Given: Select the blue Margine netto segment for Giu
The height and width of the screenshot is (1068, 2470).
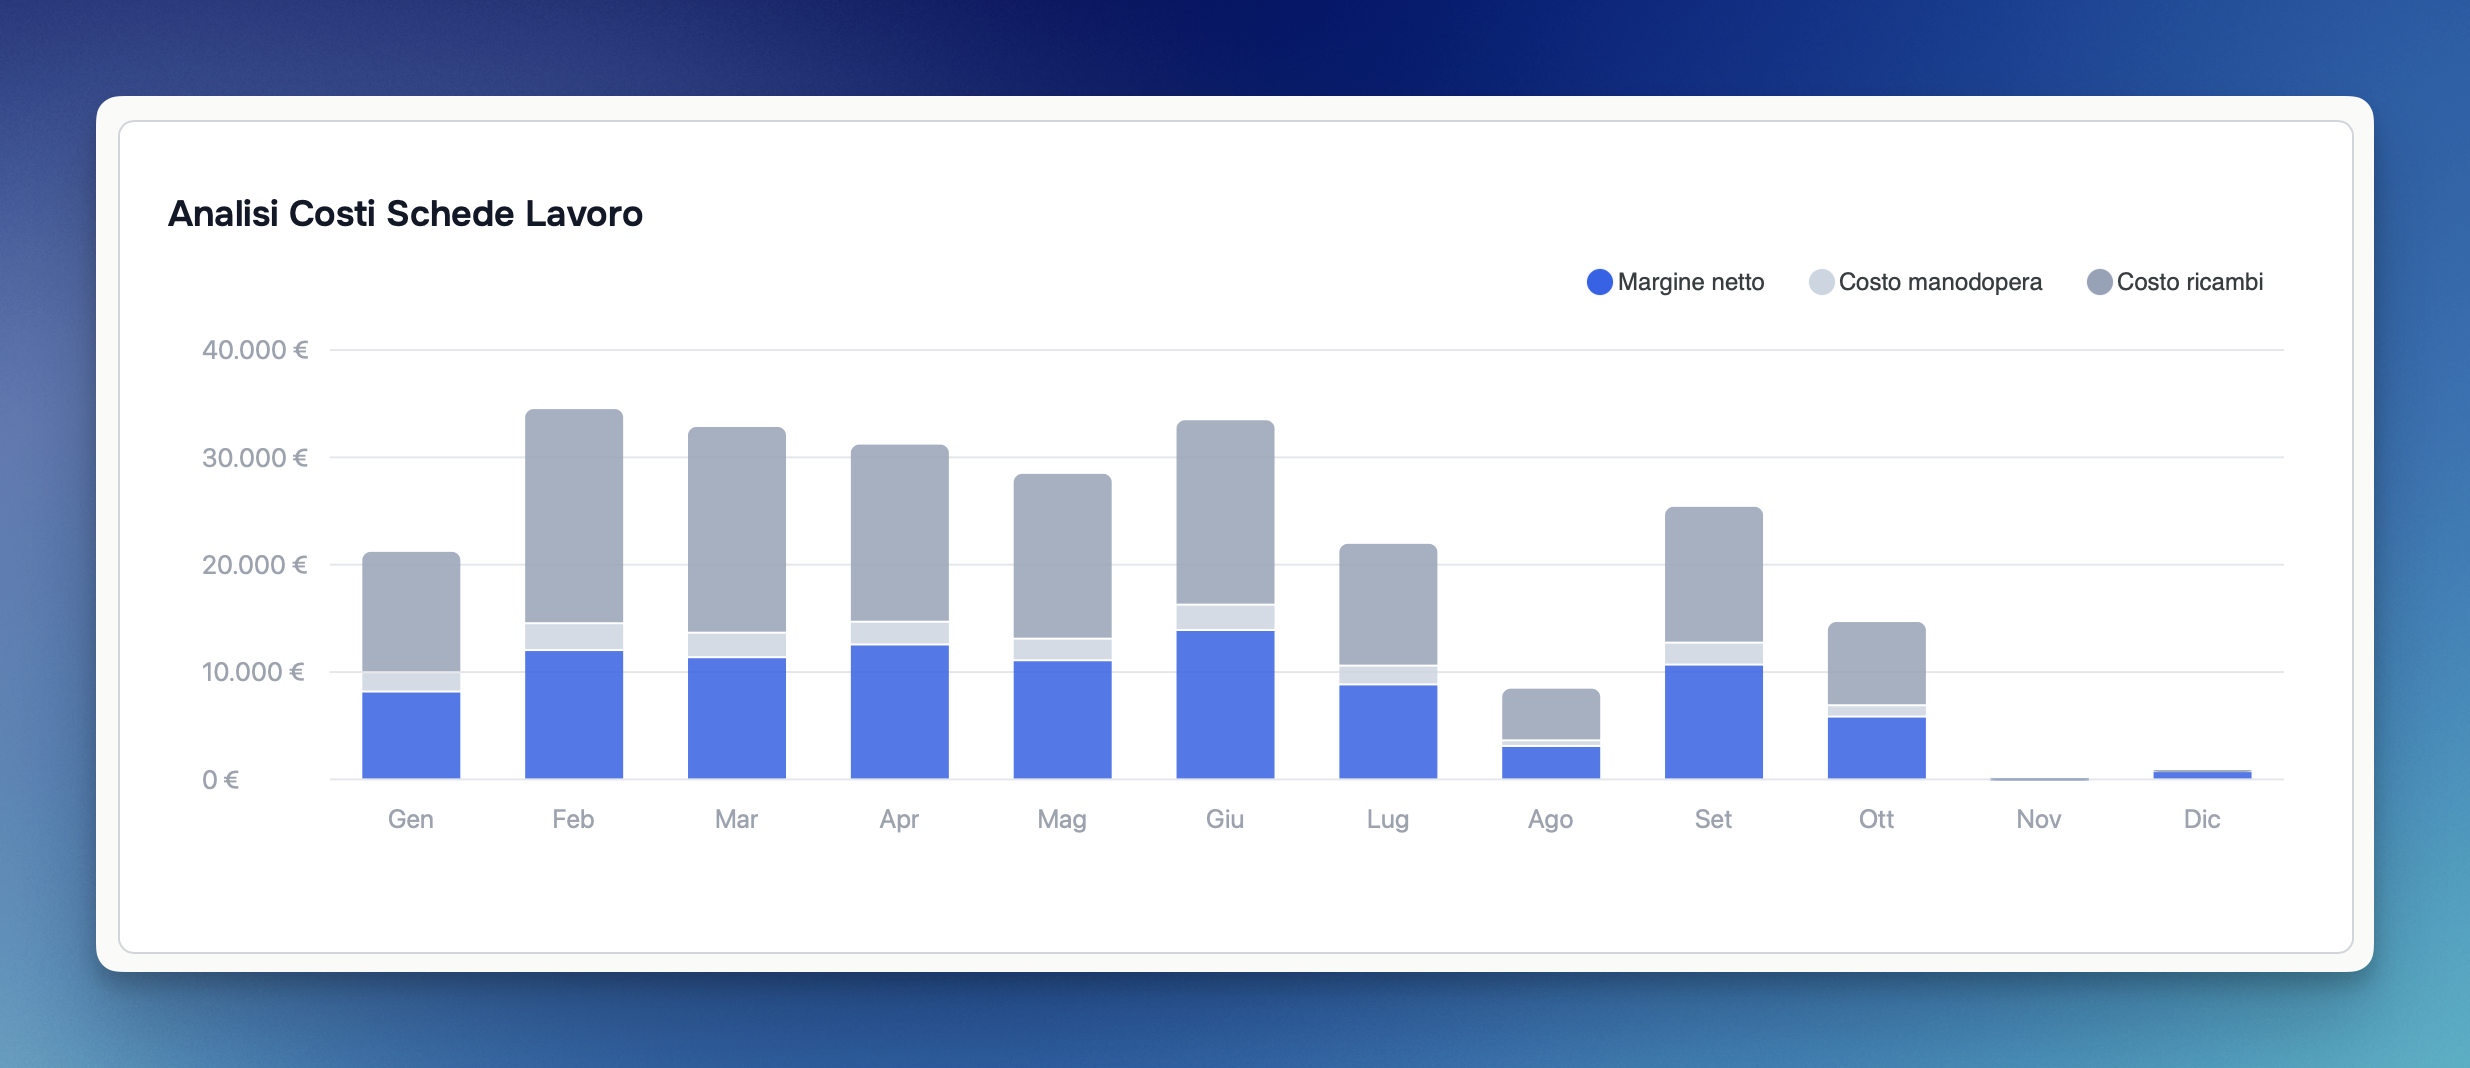Looking at the screenshot, I should point(1225,704).
